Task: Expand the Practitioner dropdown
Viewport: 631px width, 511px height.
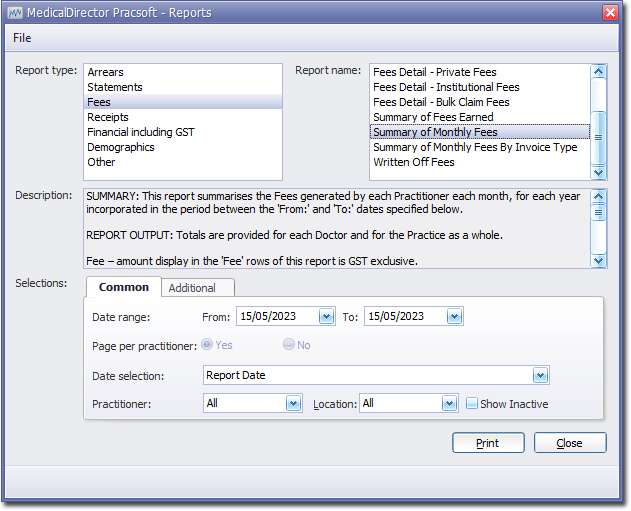Action: point(293,404)
